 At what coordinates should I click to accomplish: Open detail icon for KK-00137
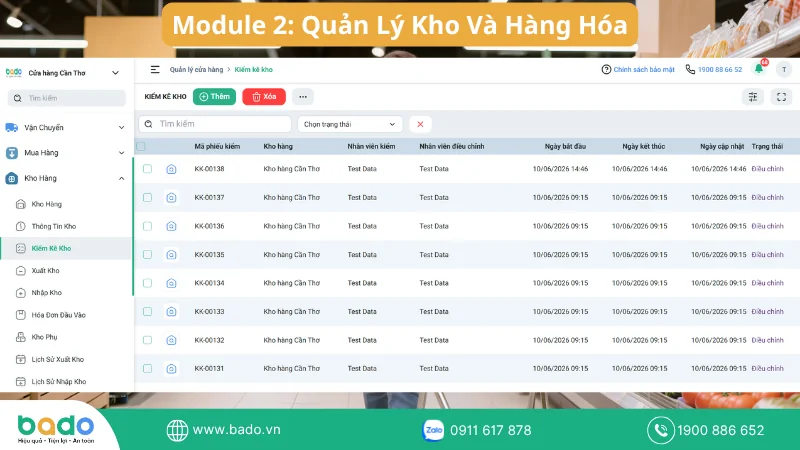pos(171,197)
